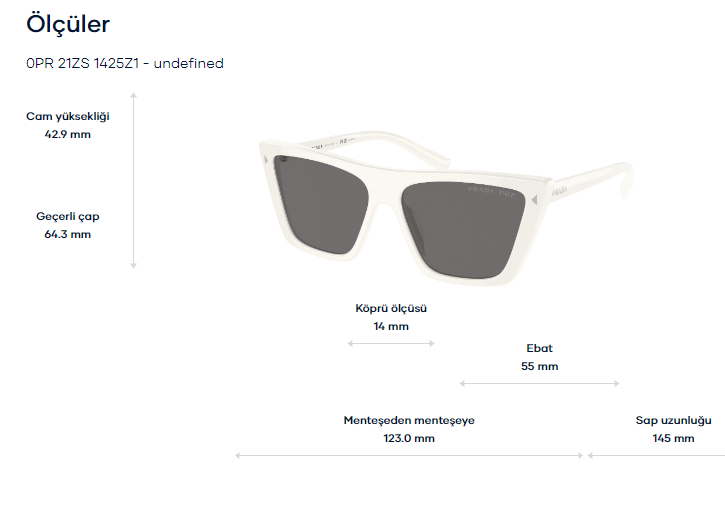Click the 145 mm temple length value
Viewport: 725px width, 511px height.
[674, 438]
